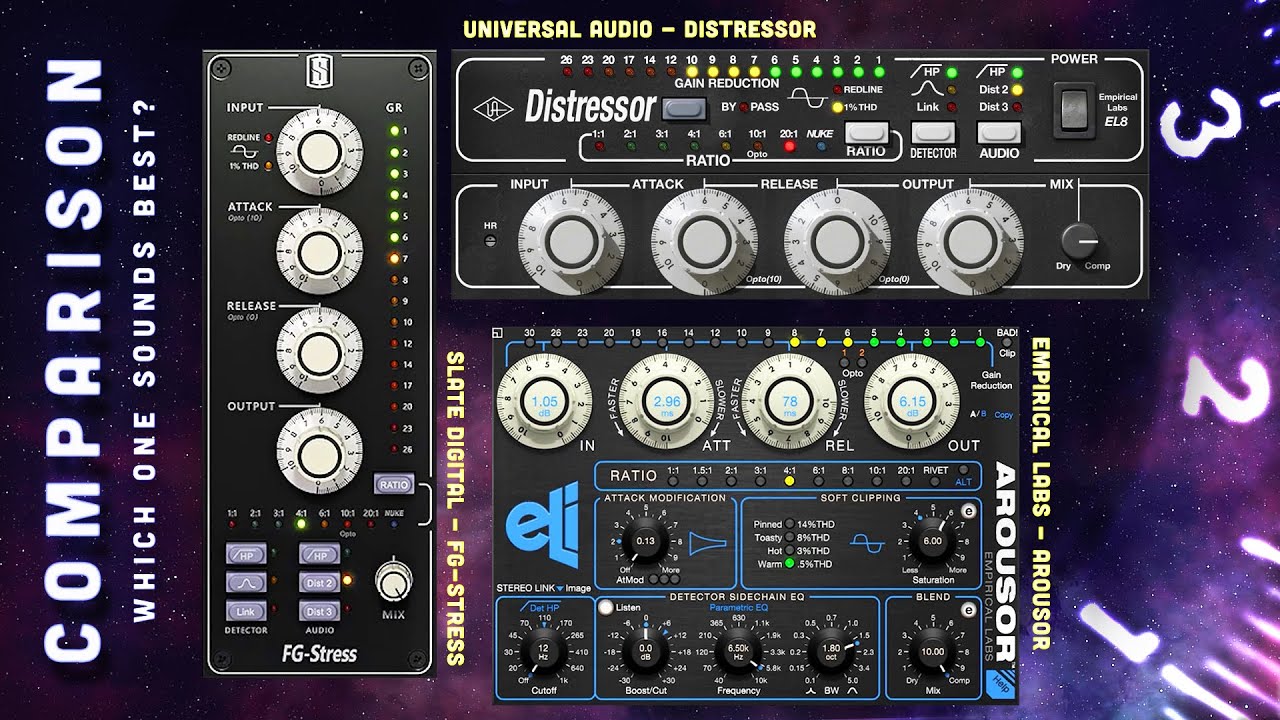Select the Arousor 4:1 ratio LED
This screenshot has width=1280, height=720.
(789, 482)
